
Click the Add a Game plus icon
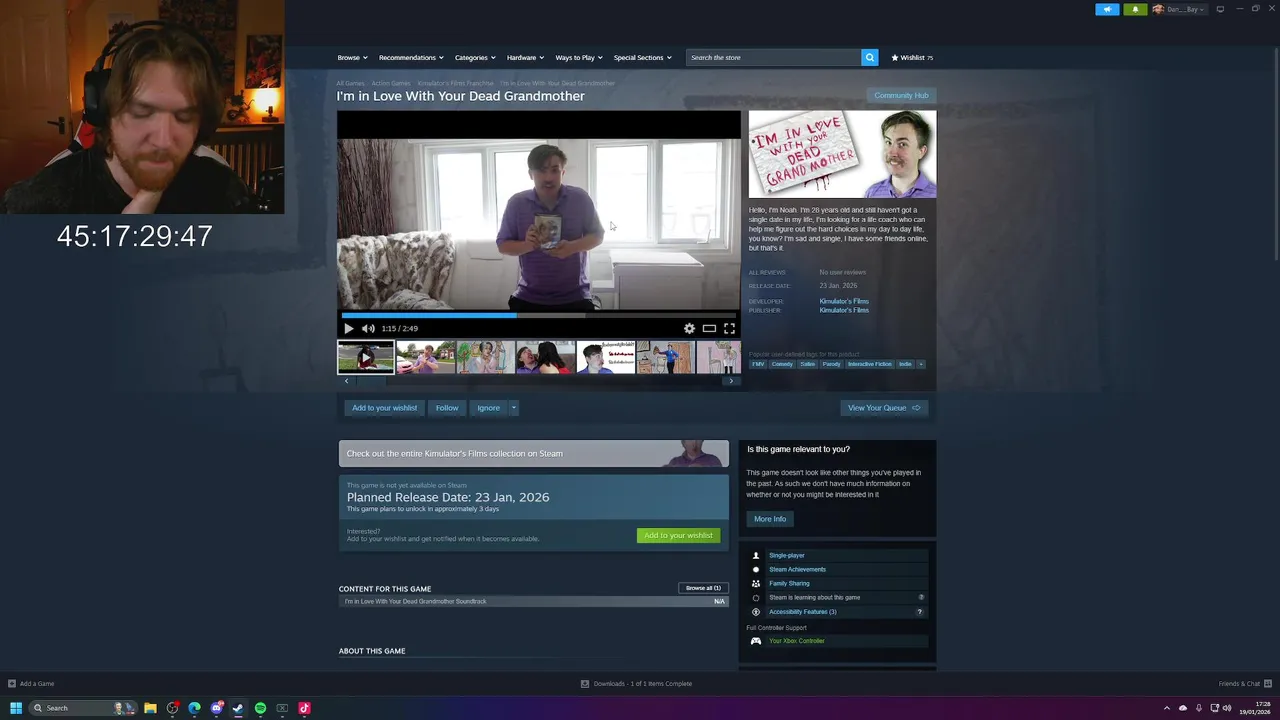pyautogui.click(x=11, y=684)
